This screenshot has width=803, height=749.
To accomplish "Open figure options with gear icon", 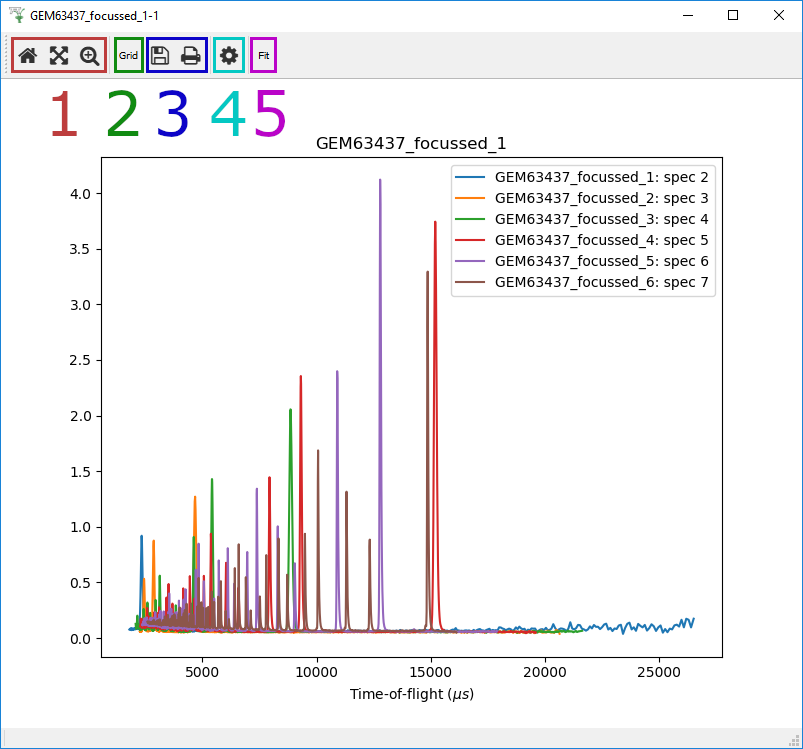I will [229, 56].
